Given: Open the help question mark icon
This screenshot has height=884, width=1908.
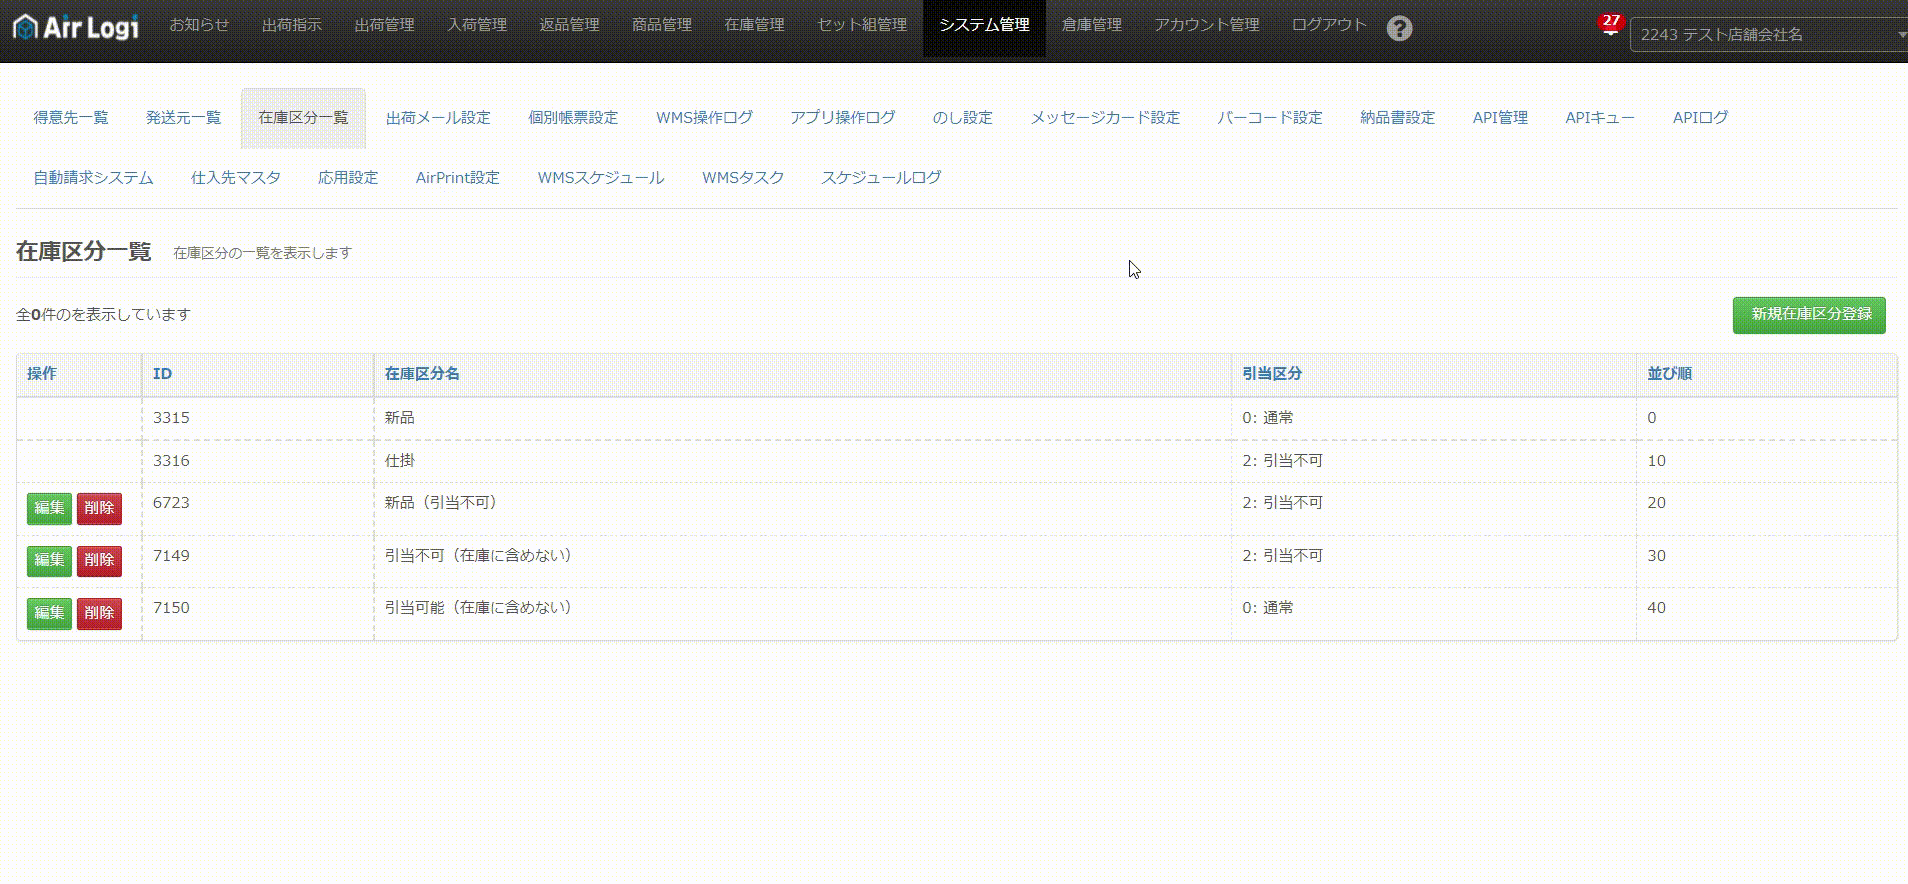Looking at the screenshot, I should 1400,29.
